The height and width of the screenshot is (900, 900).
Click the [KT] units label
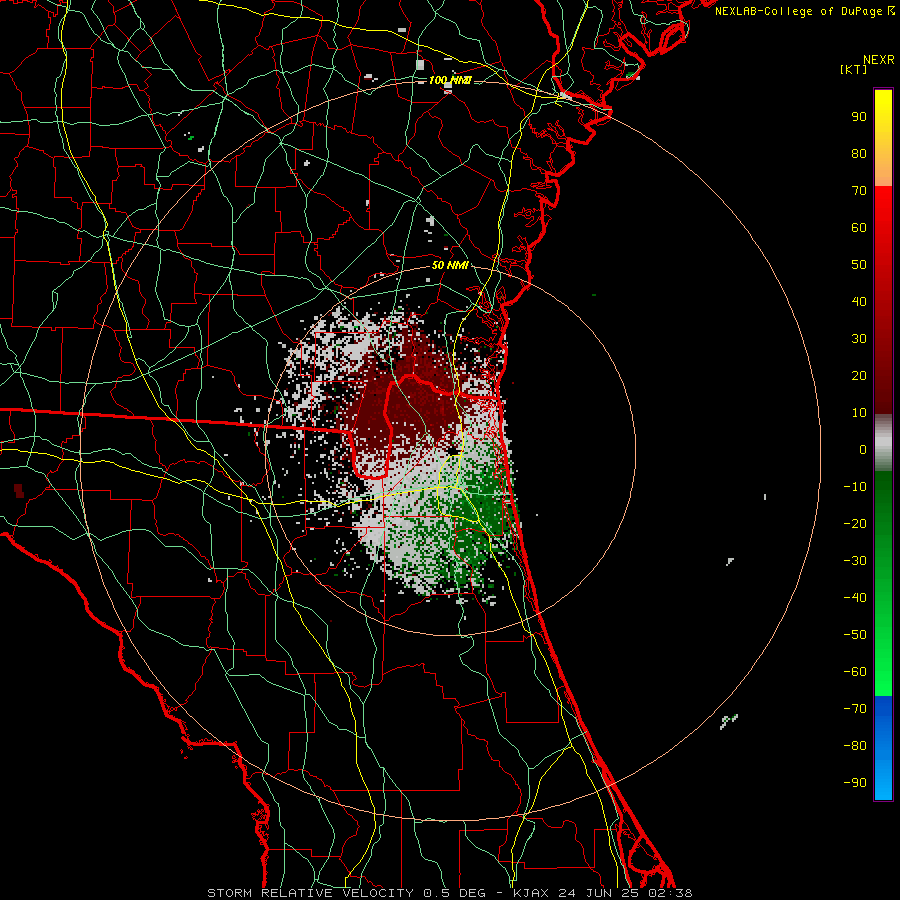click(854, 69)
